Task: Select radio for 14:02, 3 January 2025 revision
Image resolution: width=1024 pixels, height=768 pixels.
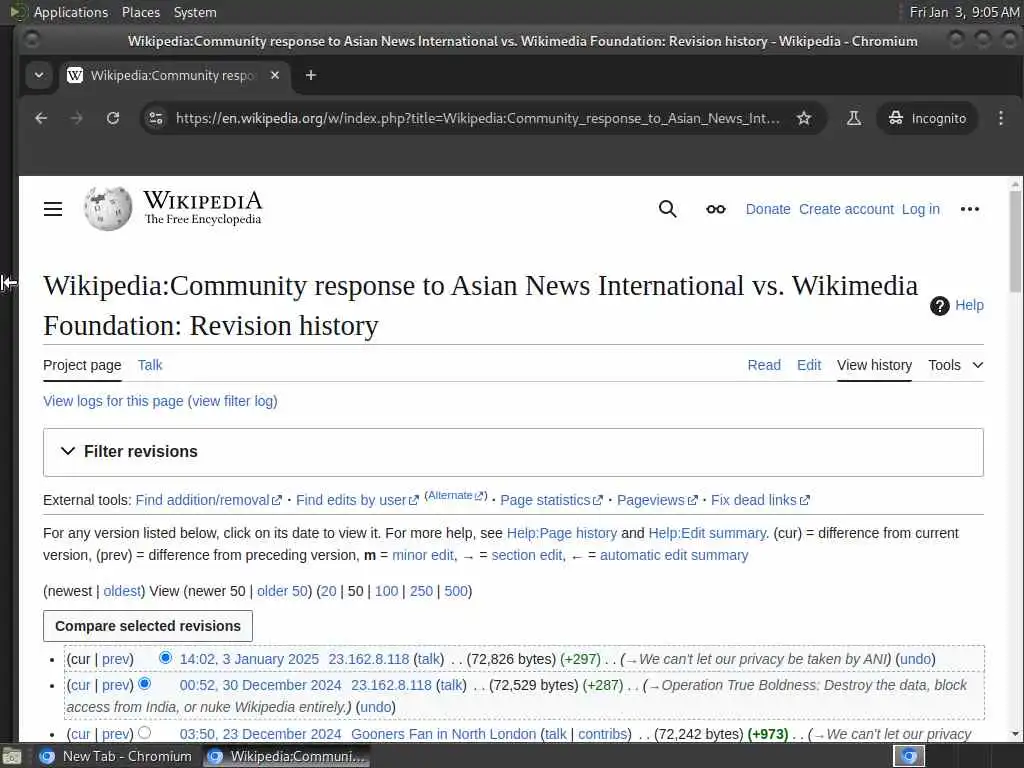Action: pyautogui.click(x=165, y=657)
